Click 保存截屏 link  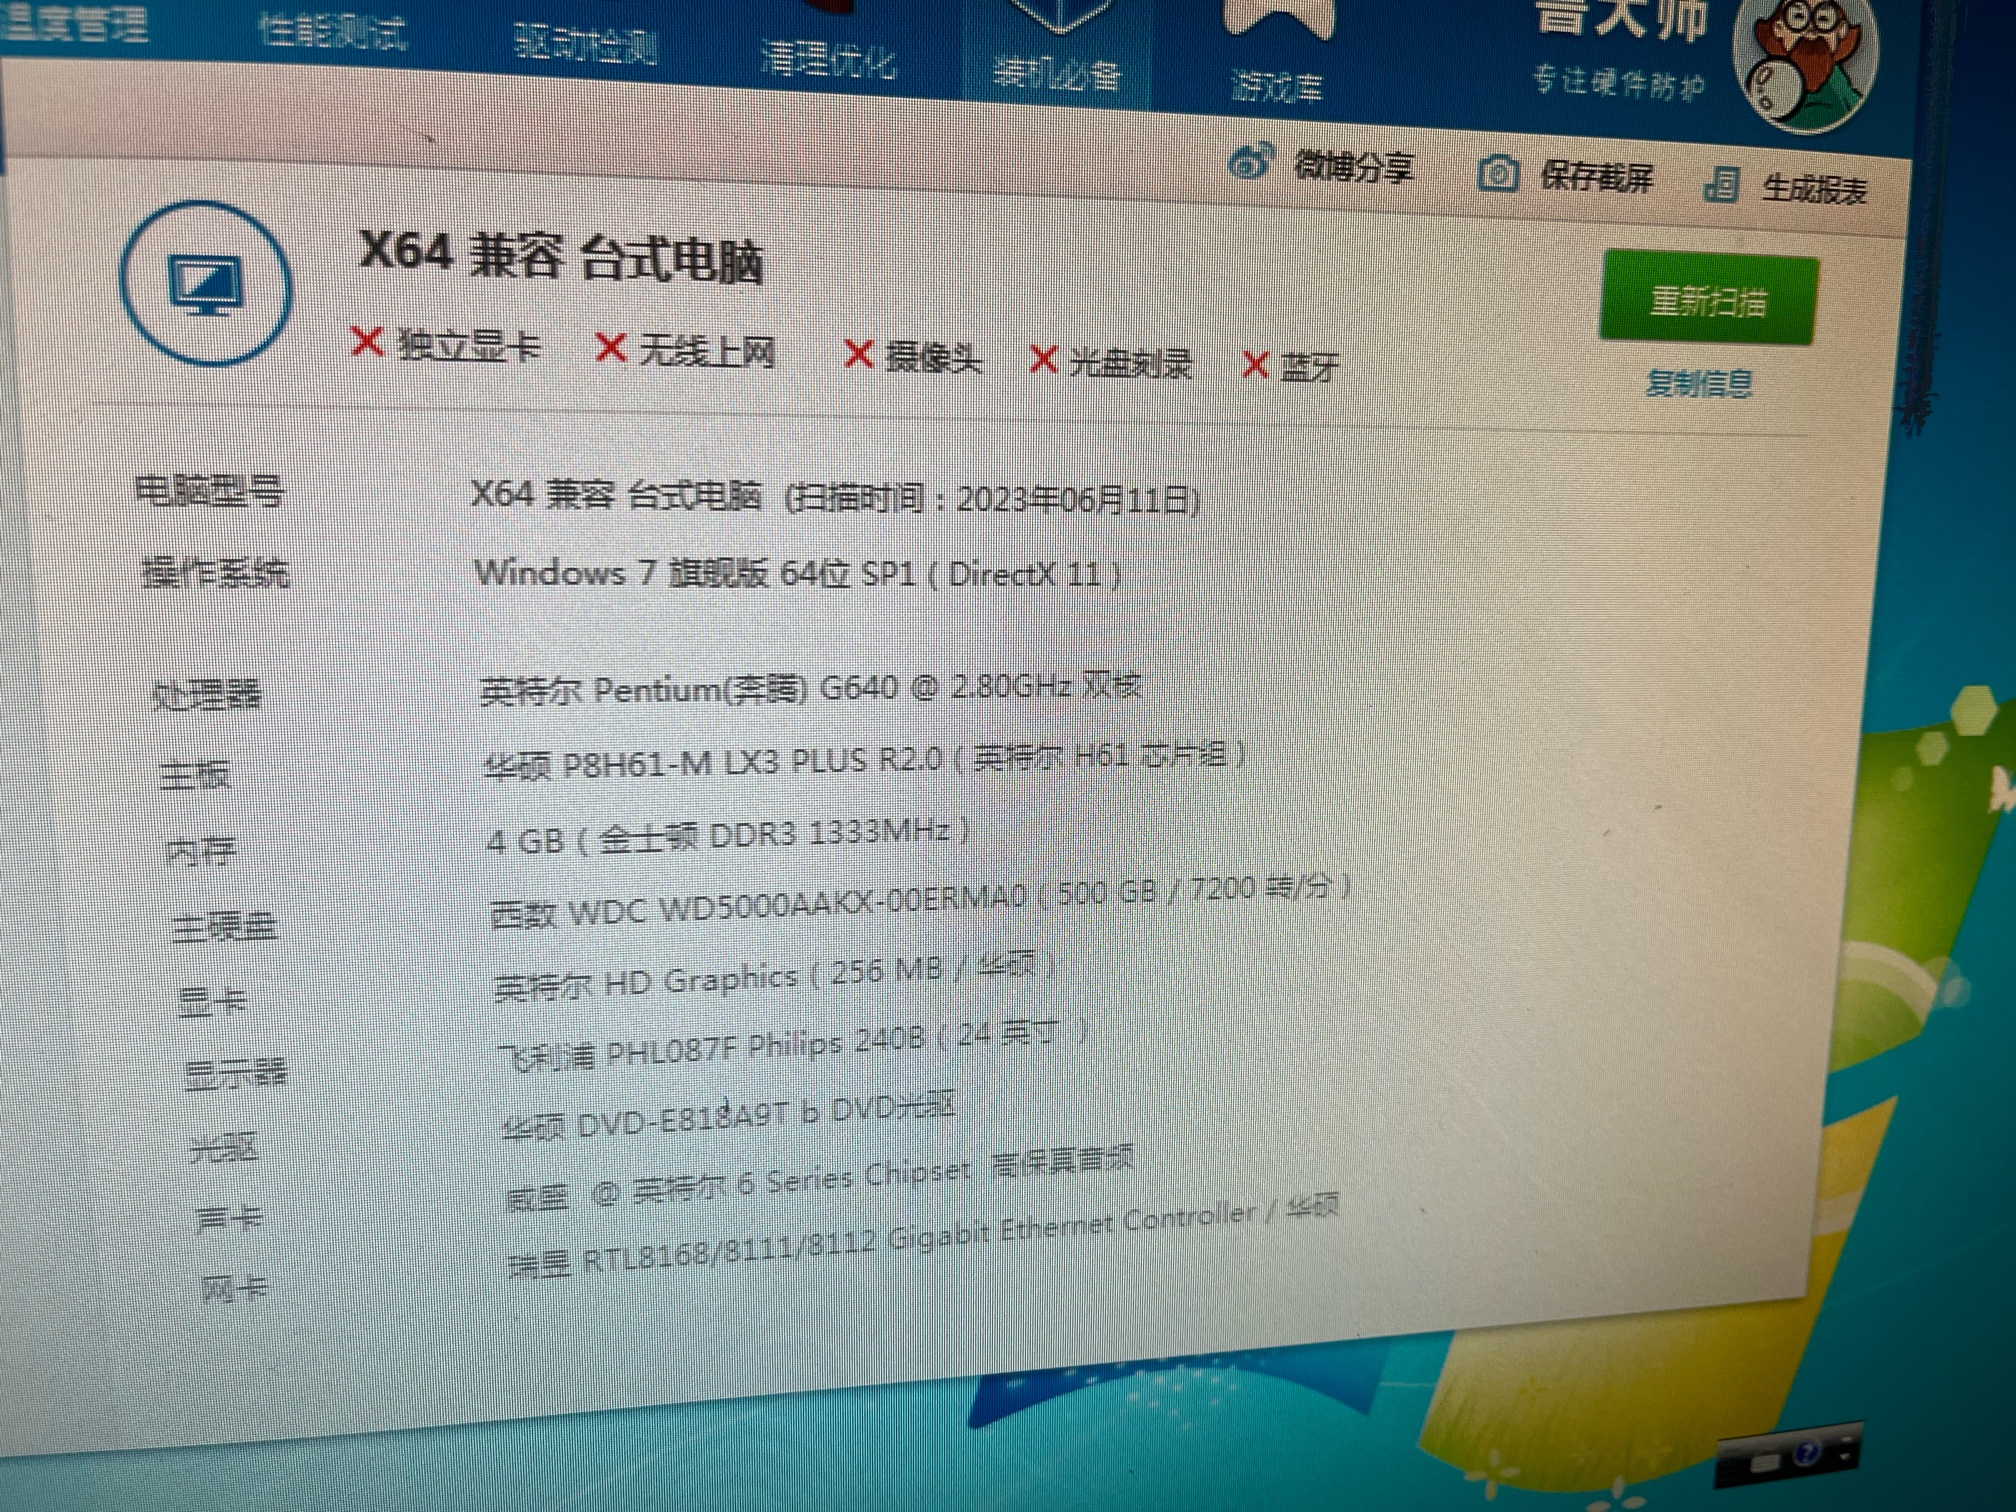click(1596, 178)
